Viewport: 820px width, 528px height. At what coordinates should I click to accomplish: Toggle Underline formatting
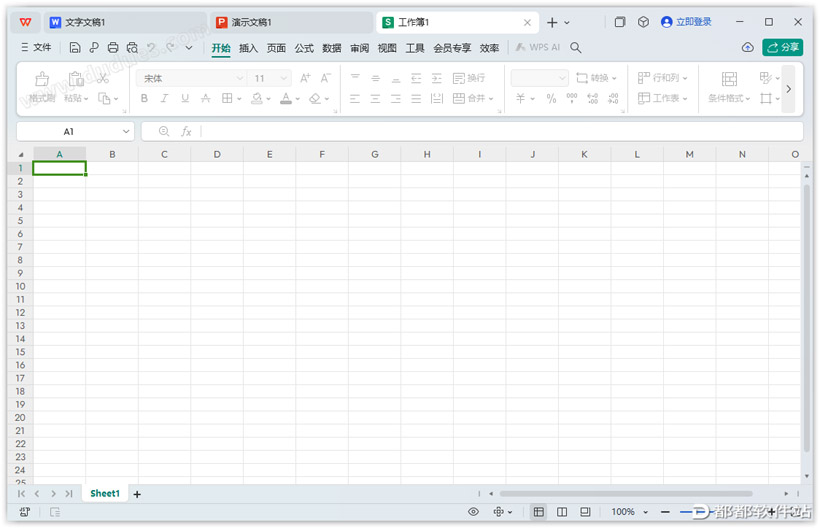[185, 98]
